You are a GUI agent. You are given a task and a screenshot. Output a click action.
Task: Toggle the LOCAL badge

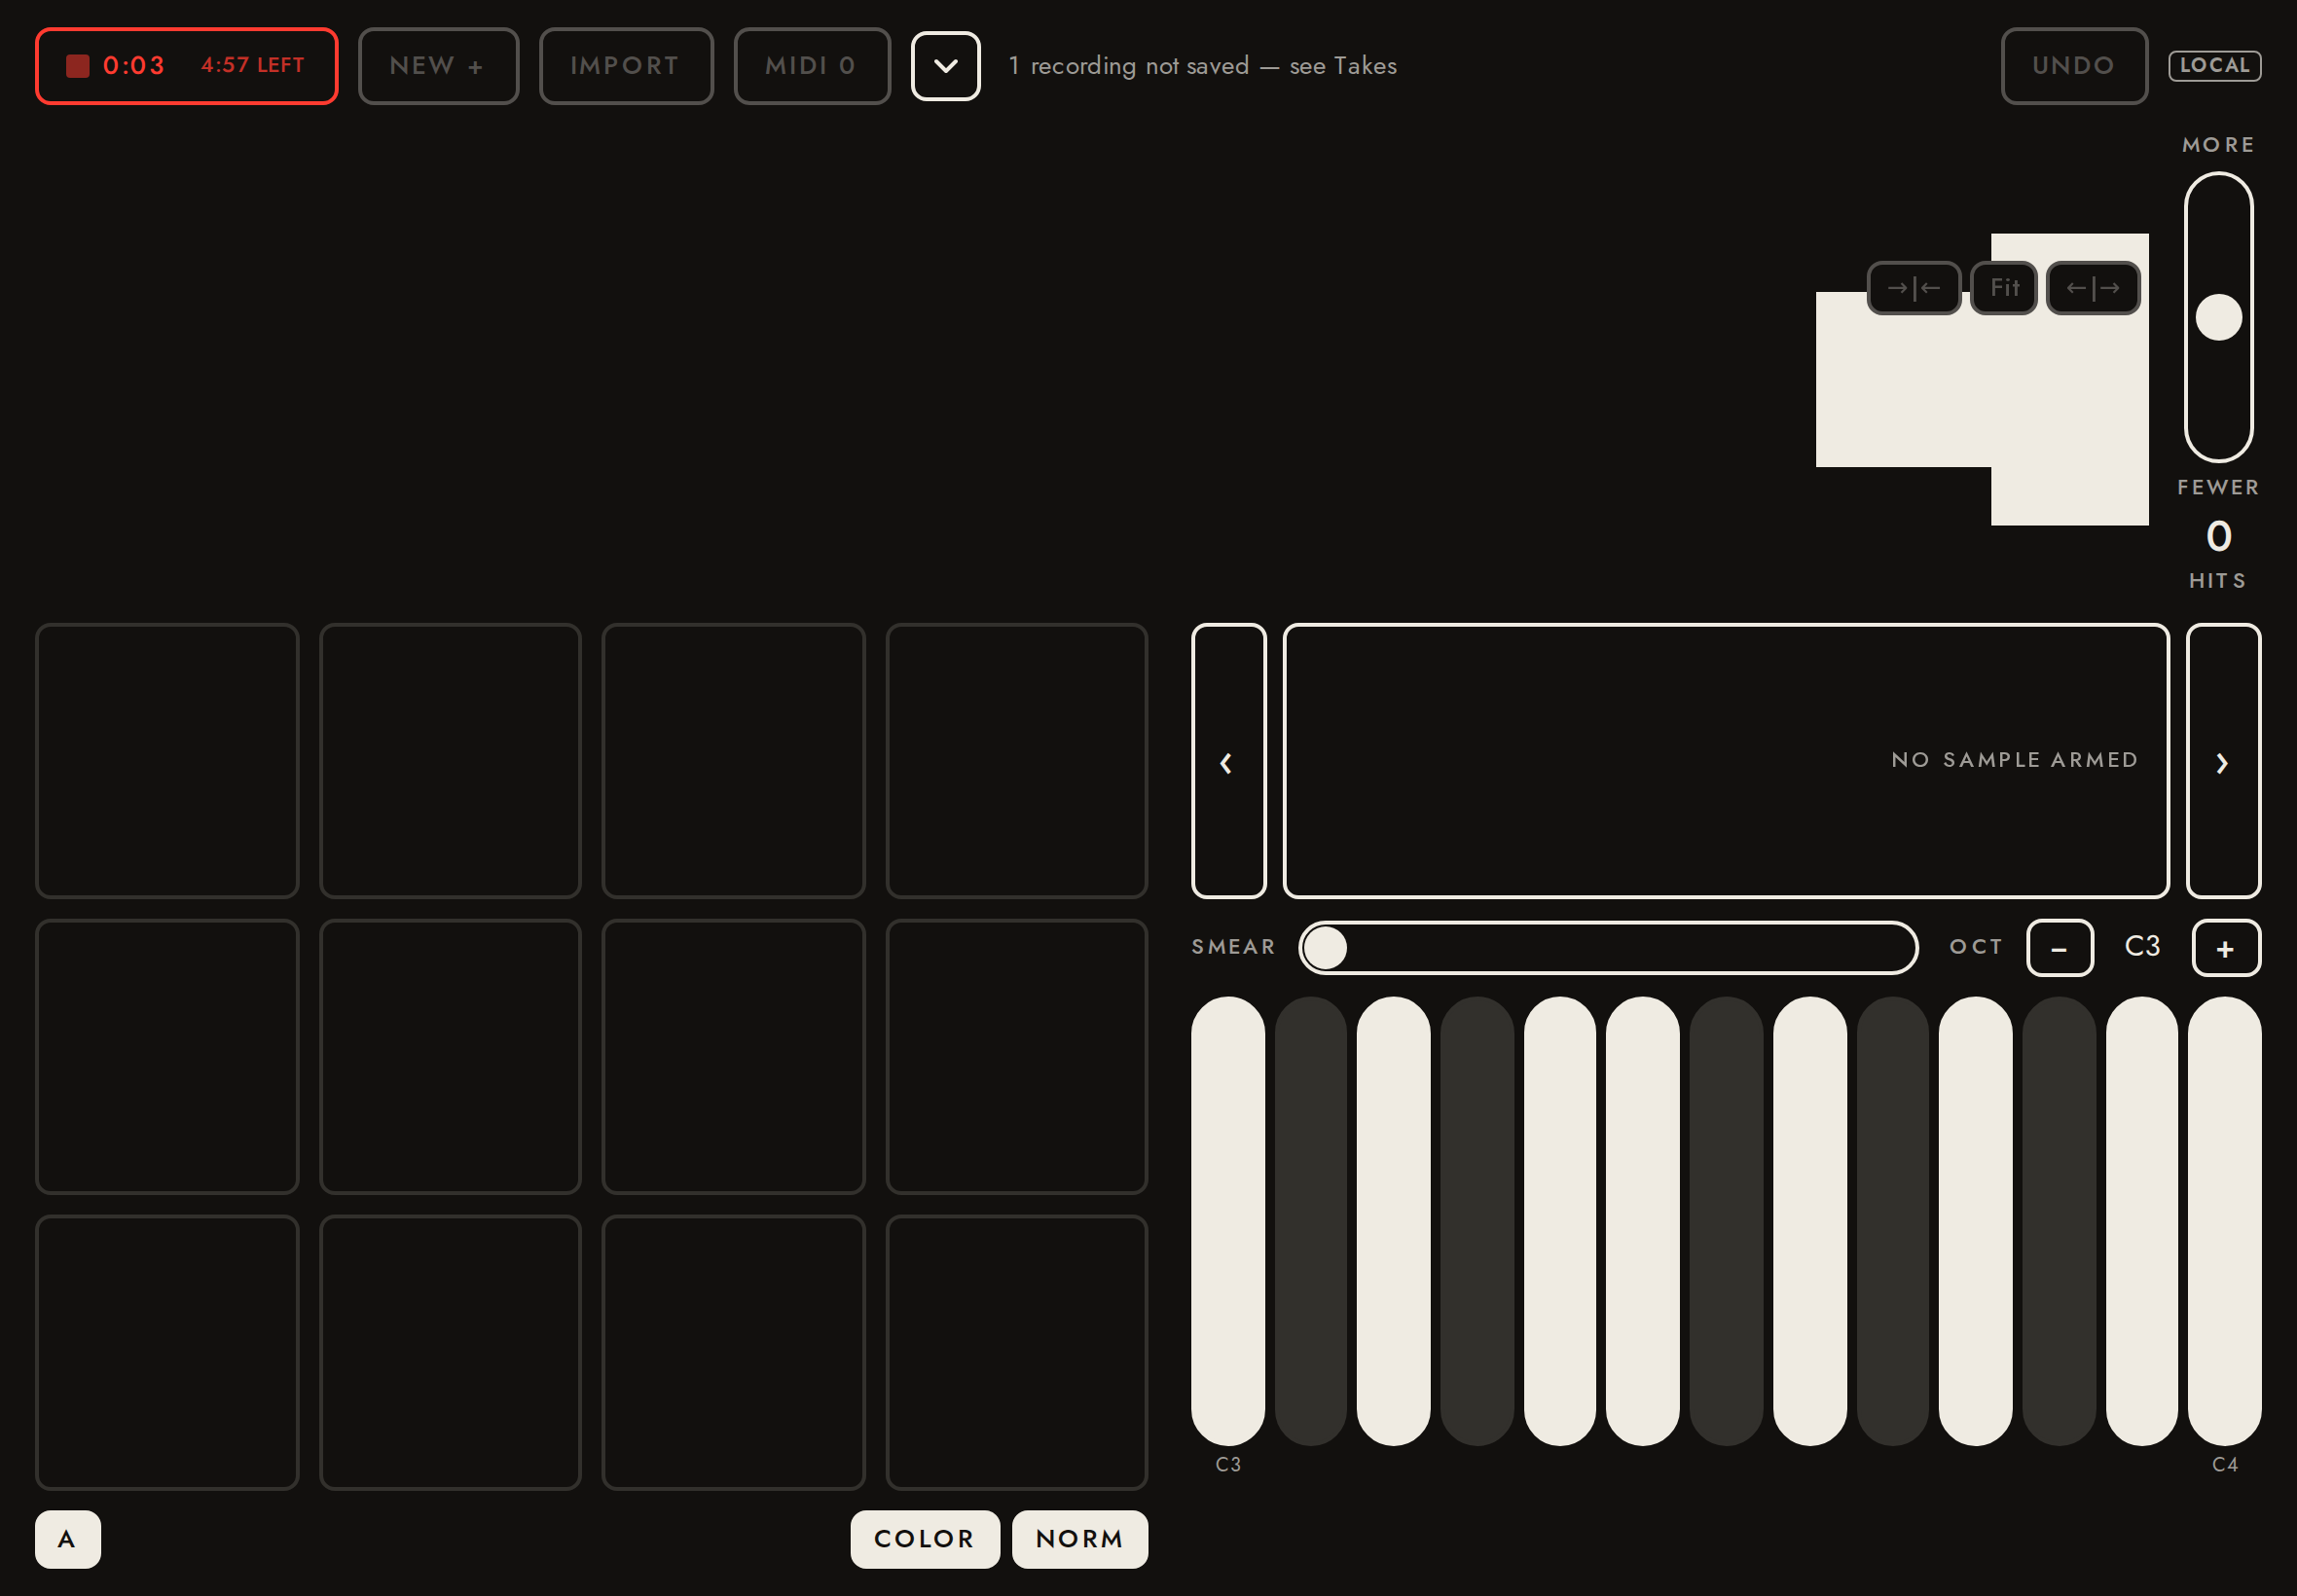(x=2214, y=66)
